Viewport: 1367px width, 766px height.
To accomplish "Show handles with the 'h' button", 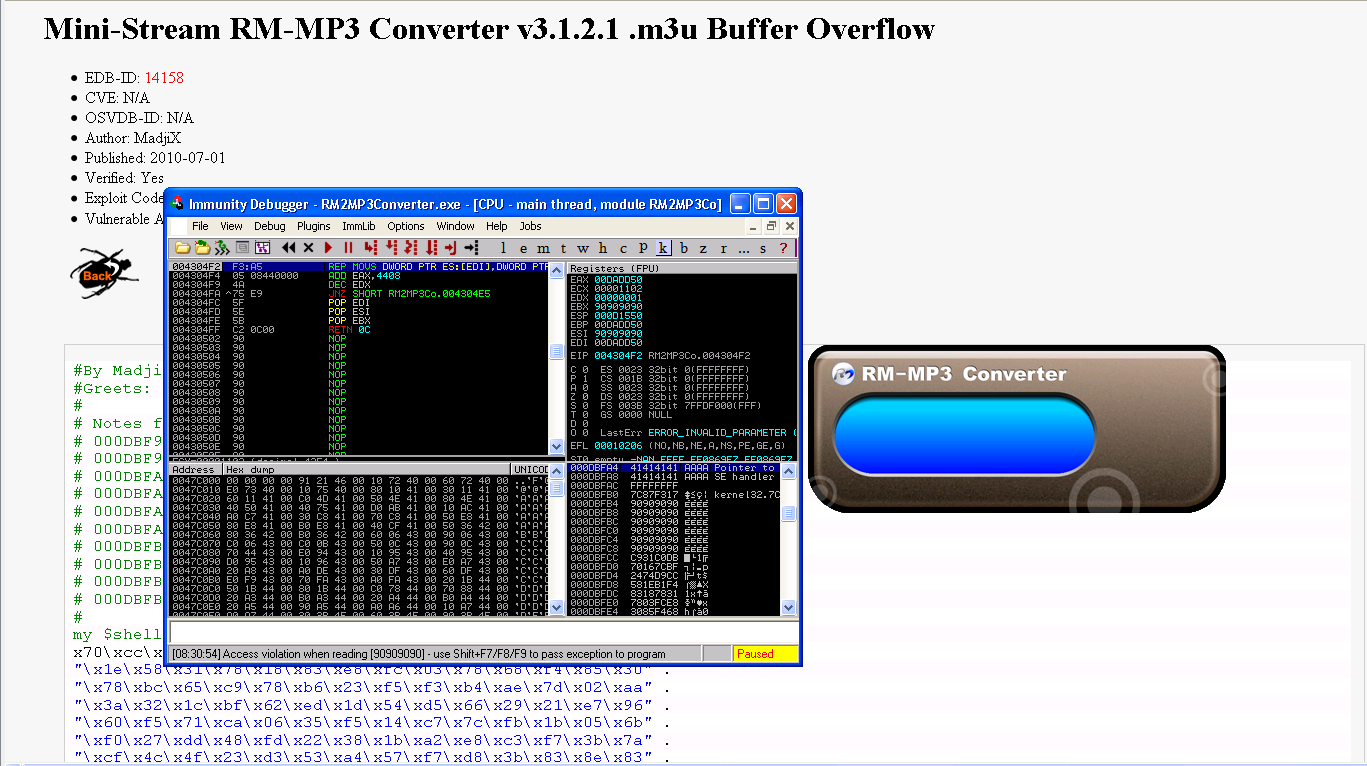I will tap(603, 247).
